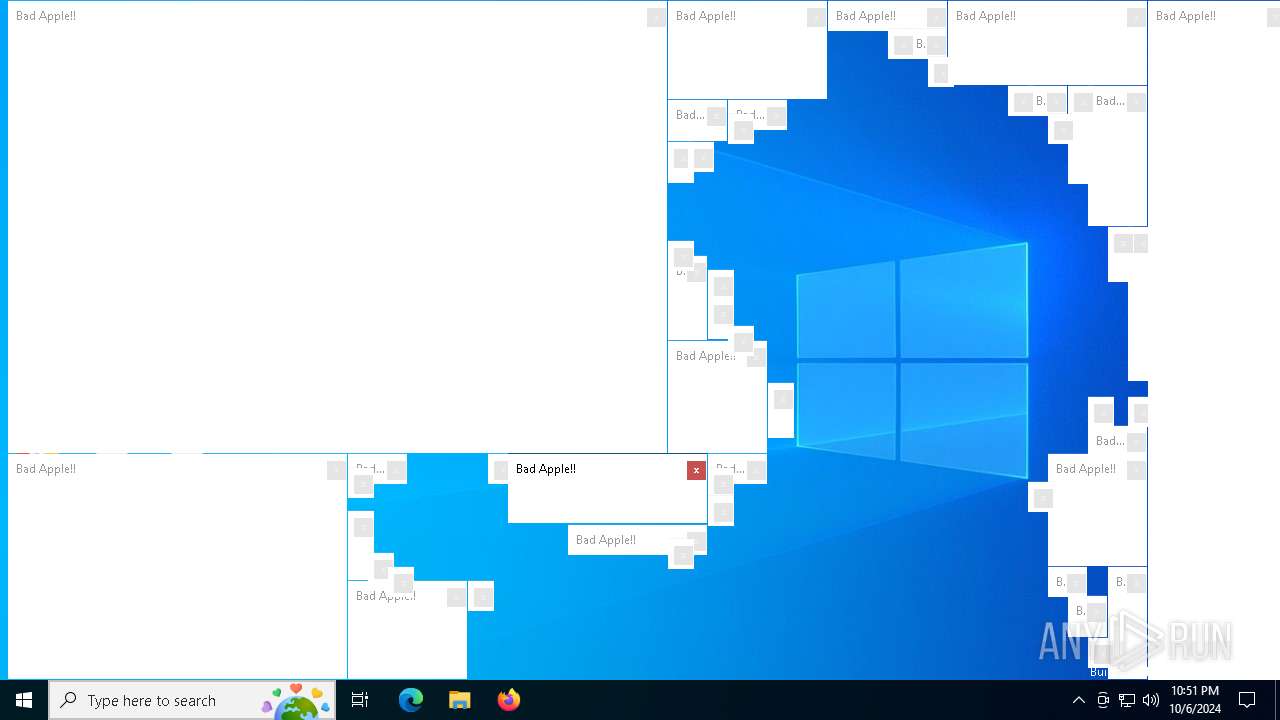This screenshot has height=720, width=1280.
Task: Open the volume speaker tray icon
Action: [1150, 700]
